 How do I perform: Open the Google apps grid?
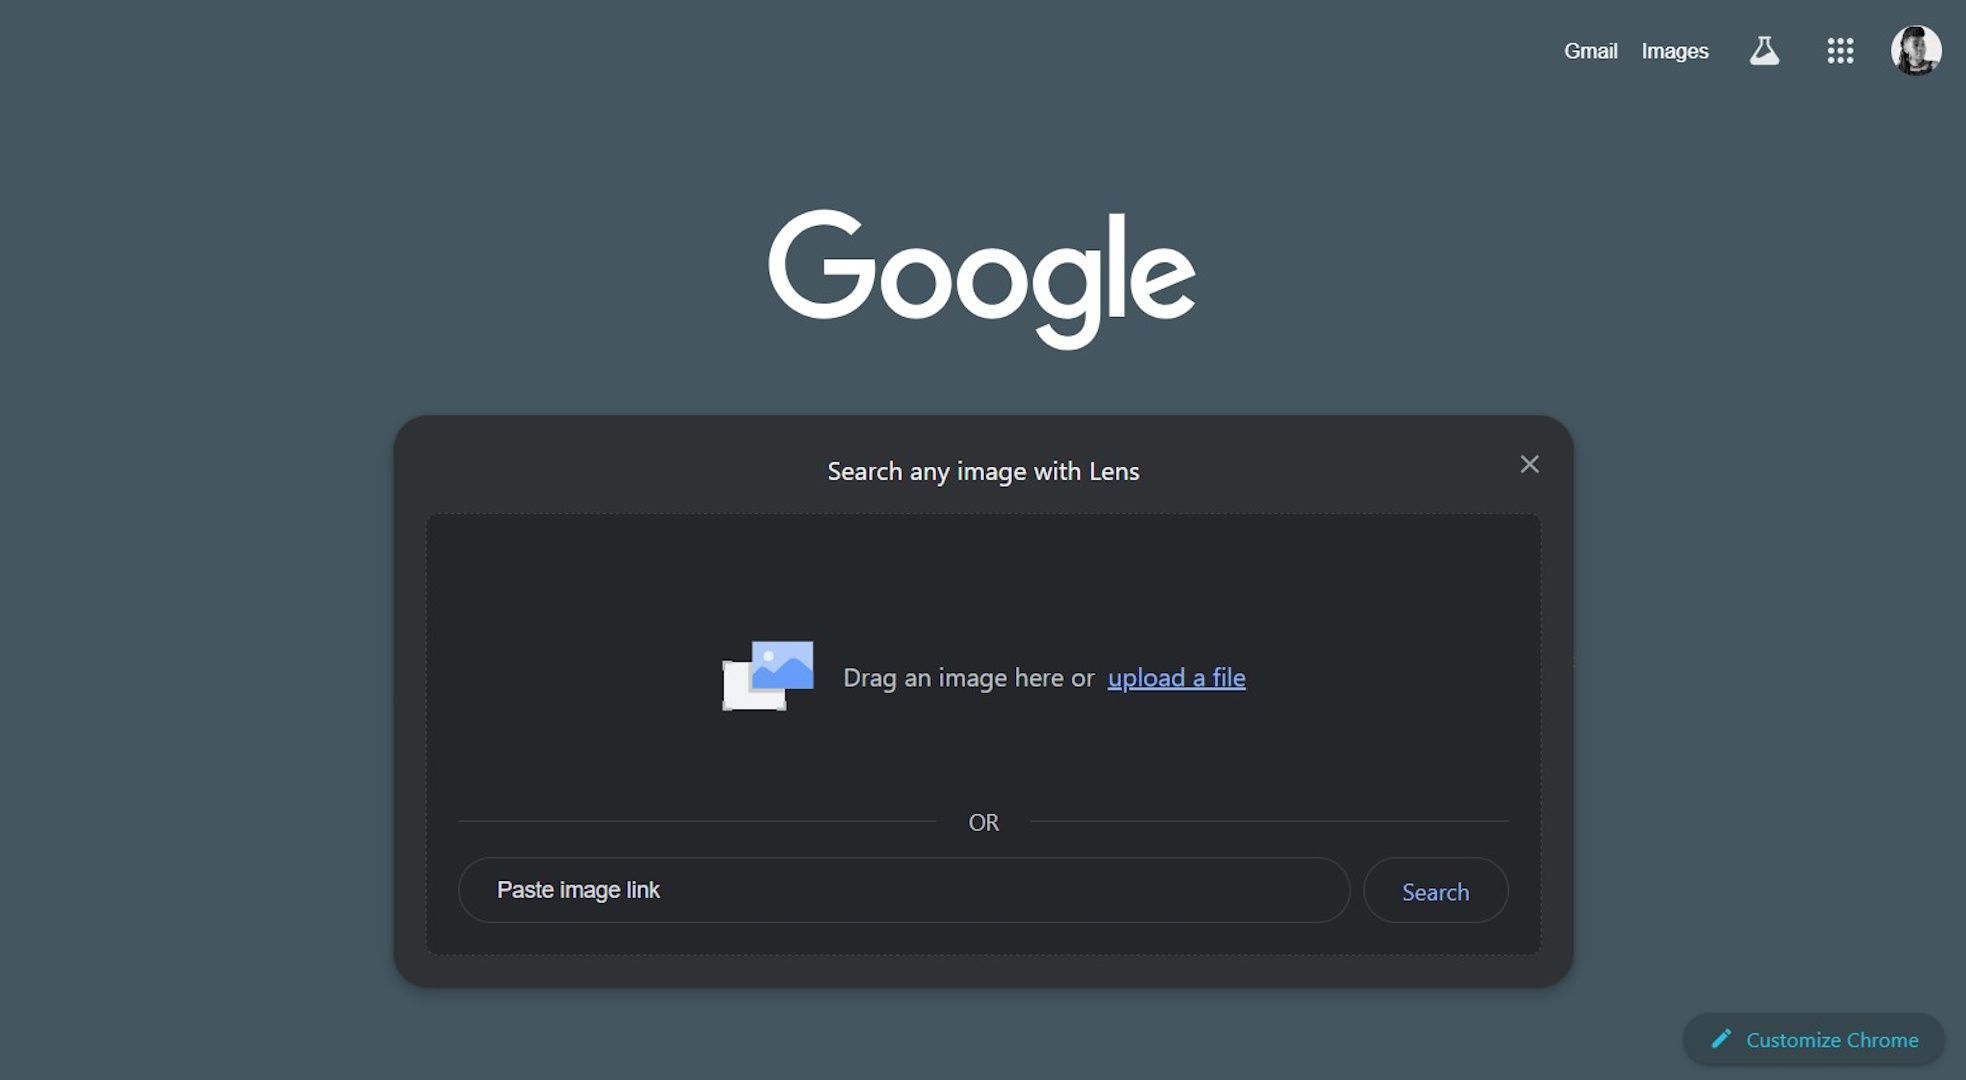1840,51
